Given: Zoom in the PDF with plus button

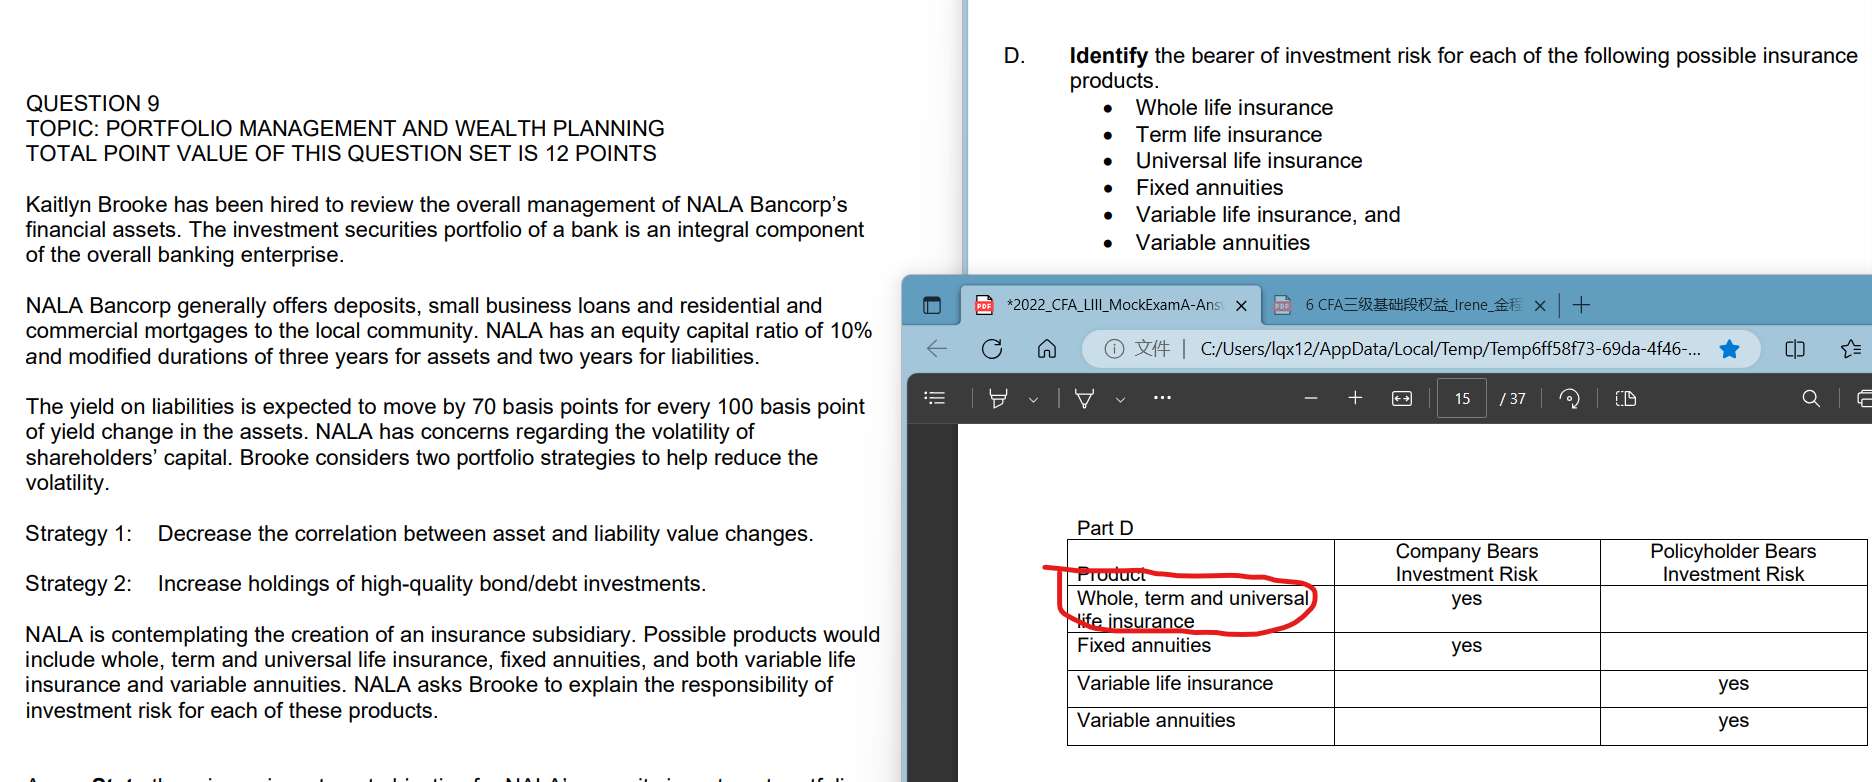Looking at the screenshot, I should 1355,398.
